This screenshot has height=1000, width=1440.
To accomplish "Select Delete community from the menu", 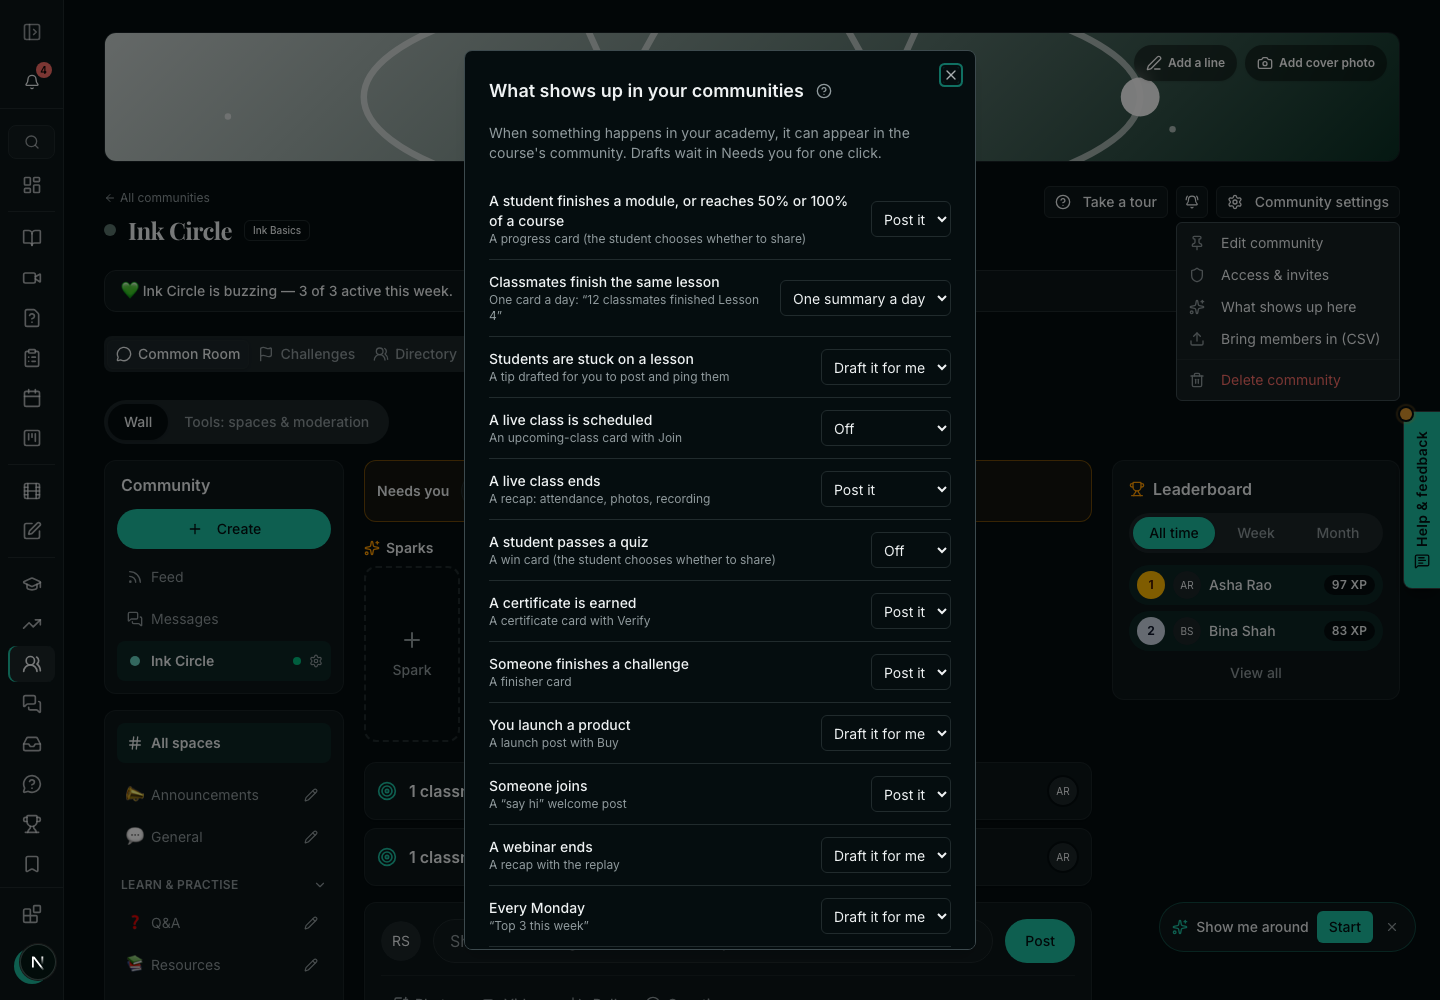I will click(x=1288, y=380).
